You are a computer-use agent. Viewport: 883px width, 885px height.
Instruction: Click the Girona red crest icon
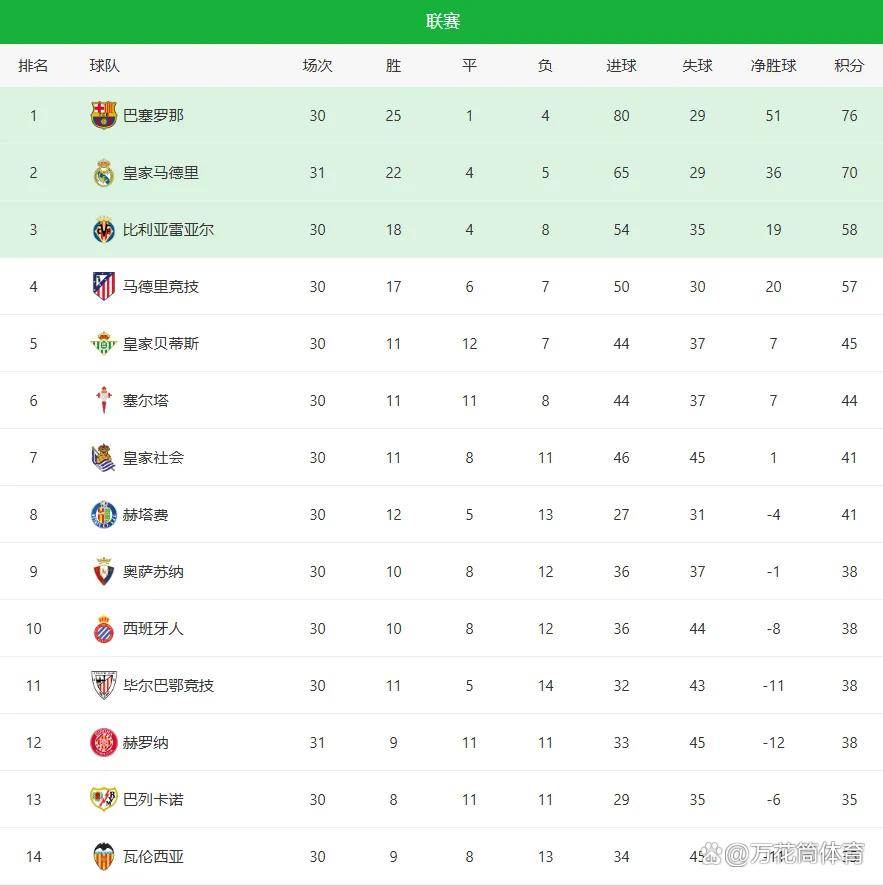pyautogui.click(x=104, y=743)
